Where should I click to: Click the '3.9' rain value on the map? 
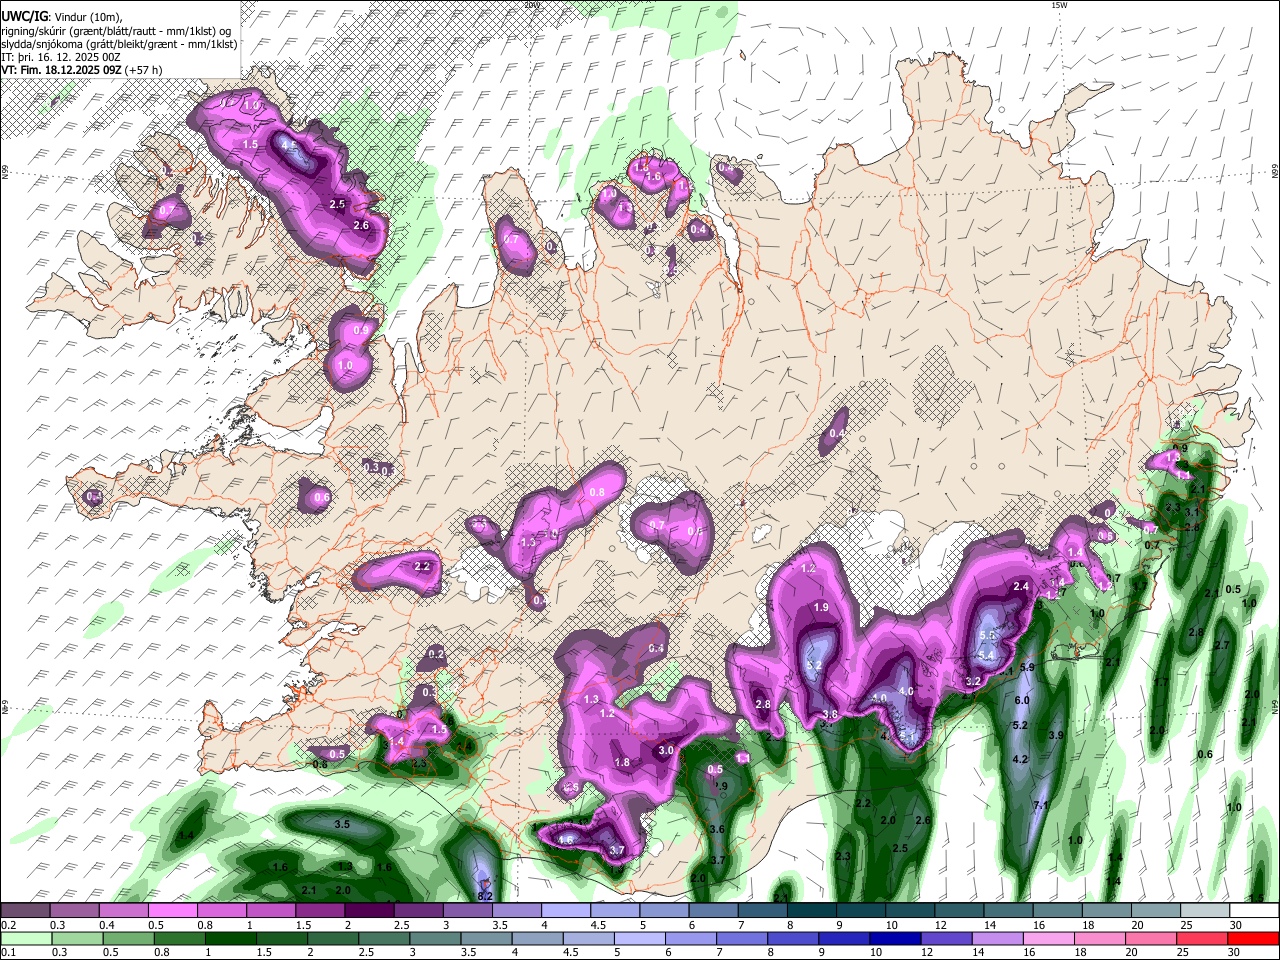[1055, 735]
